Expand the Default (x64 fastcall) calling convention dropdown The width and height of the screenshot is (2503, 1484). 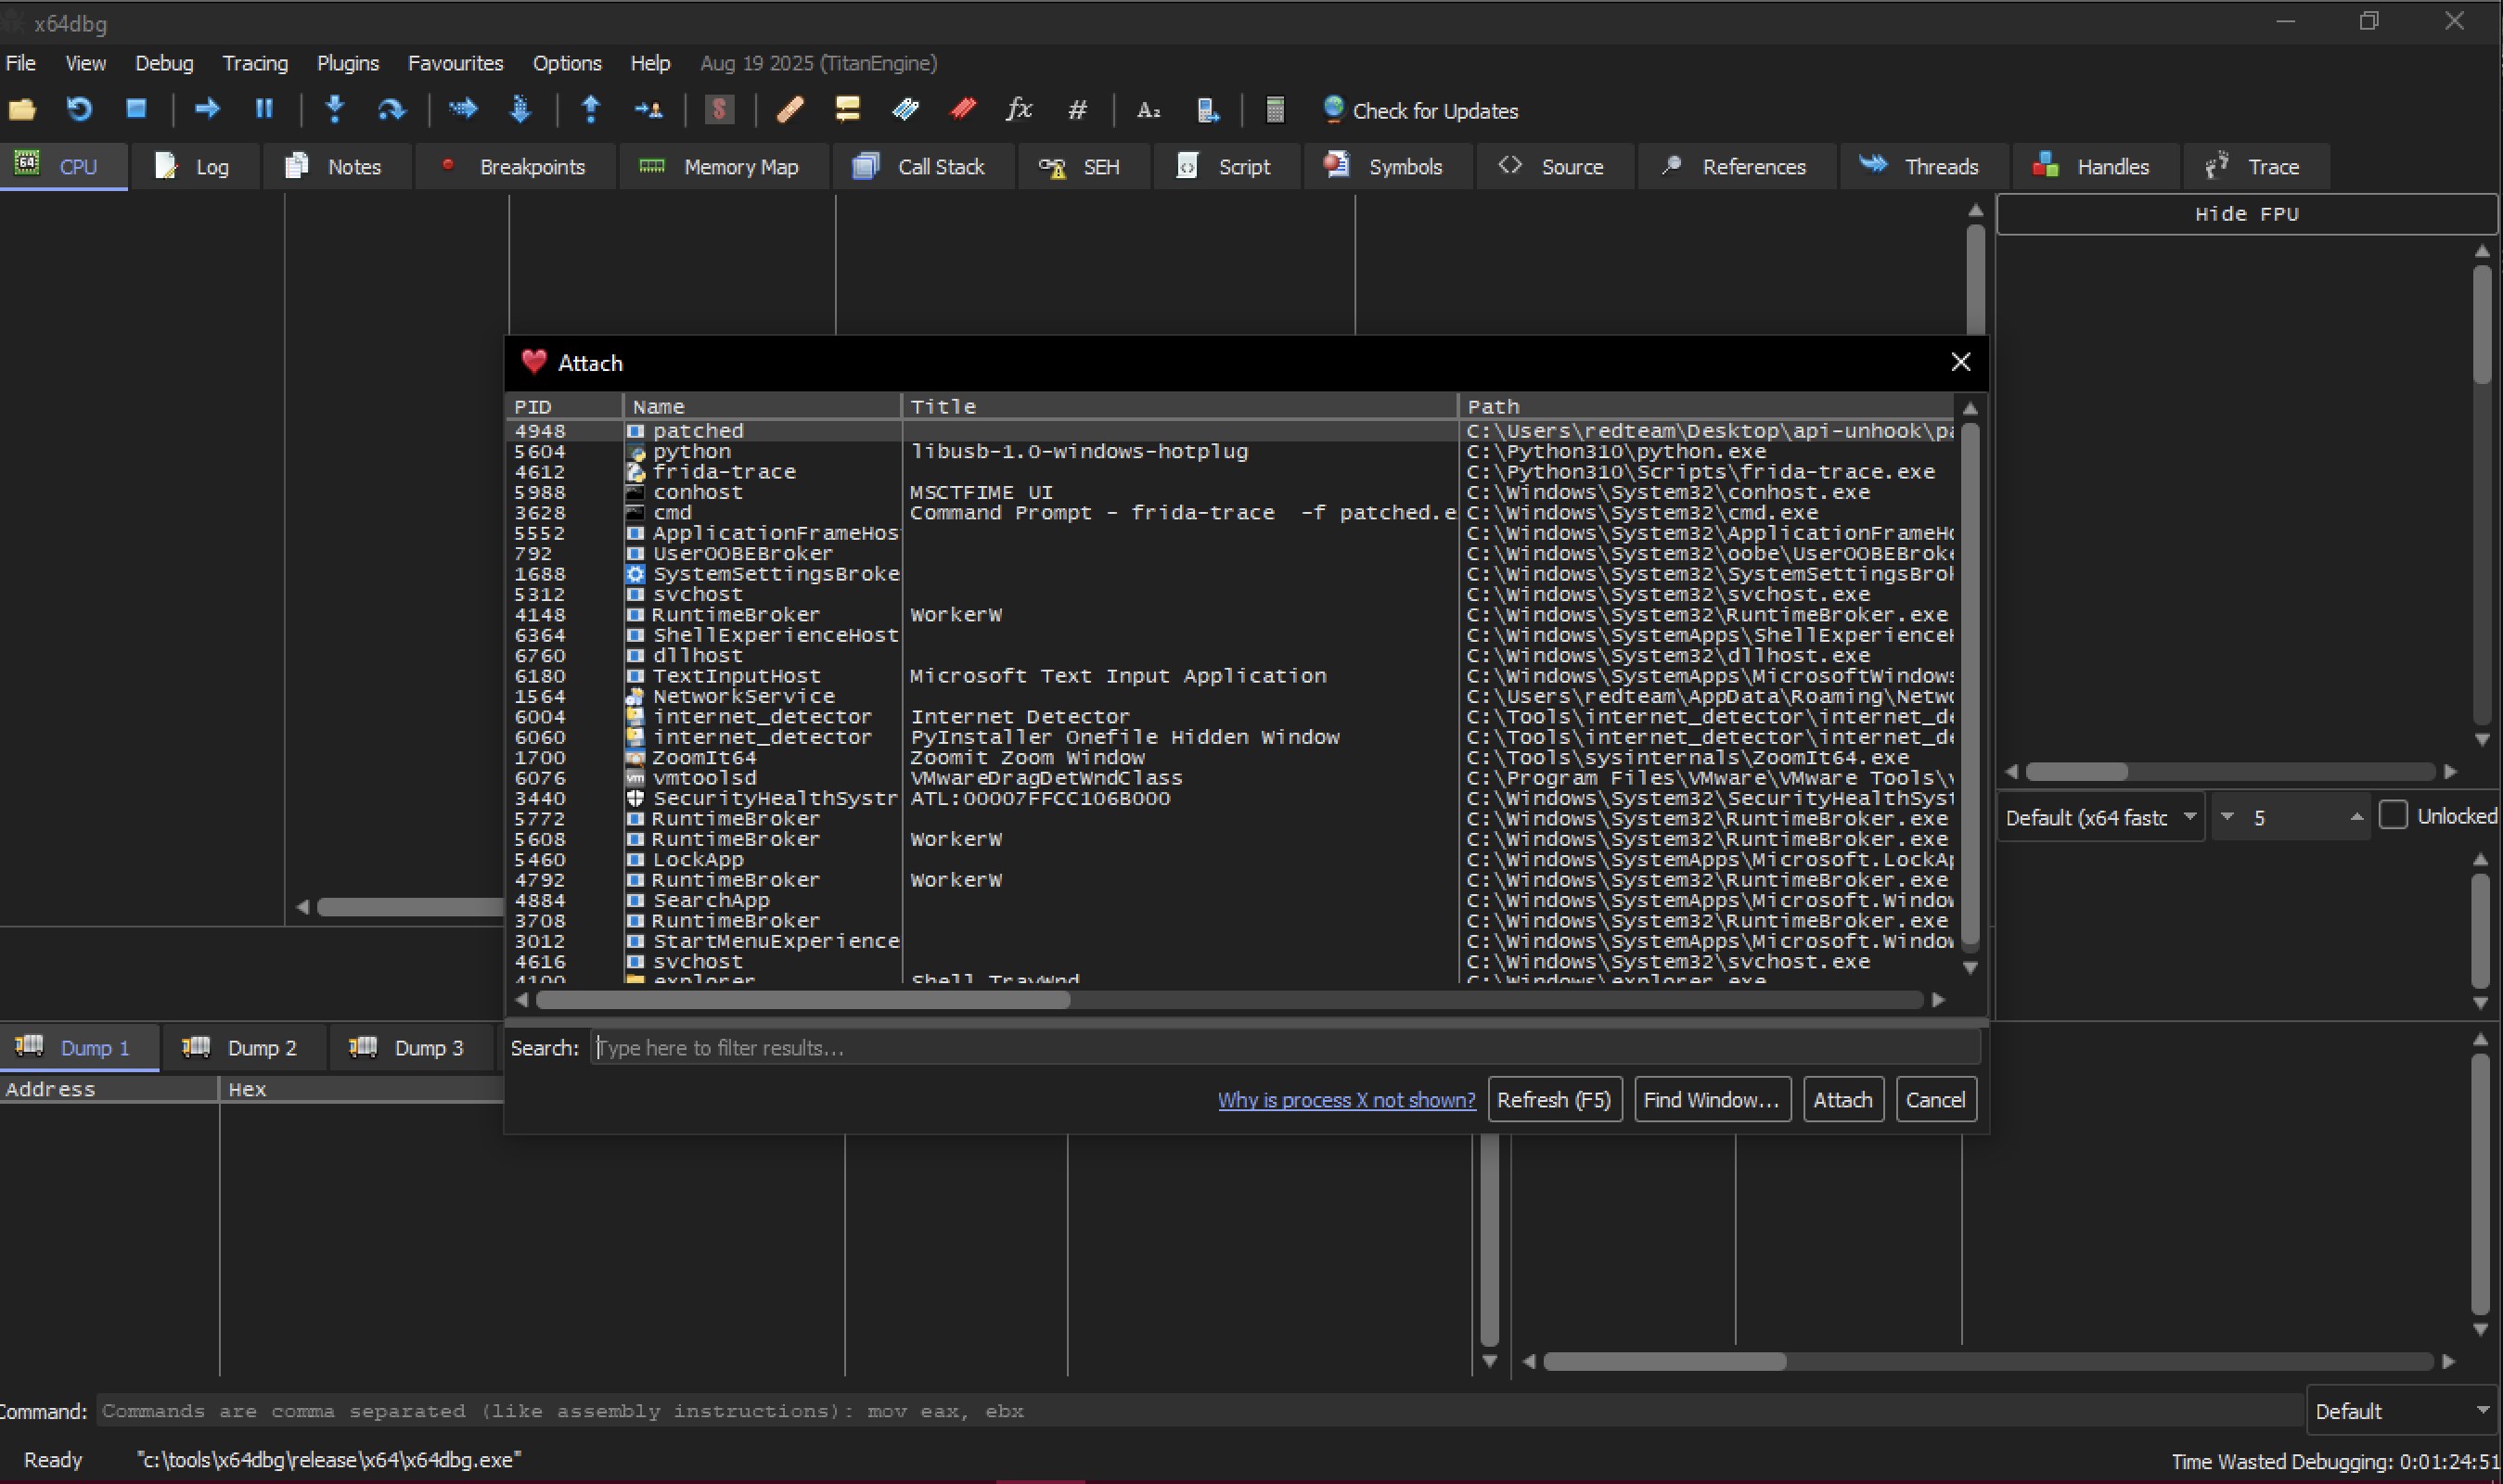point(2101,818)
